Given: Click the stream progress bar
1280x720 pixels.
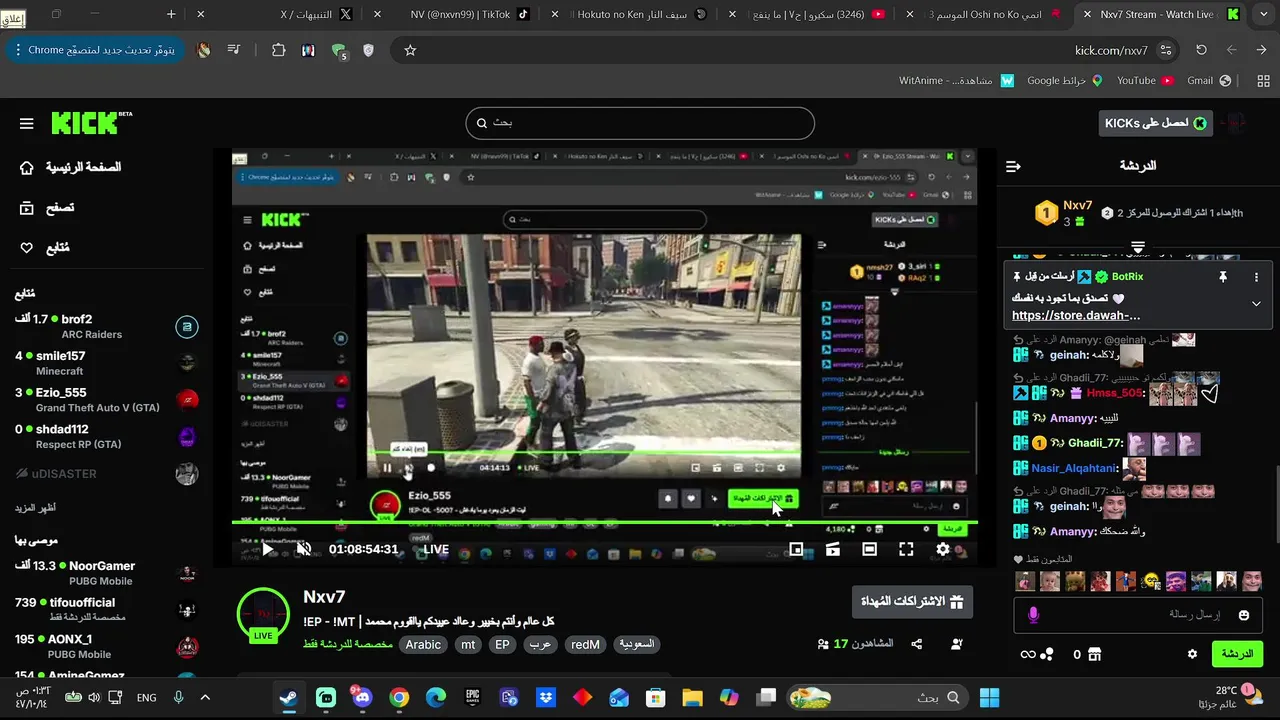Looking at the screenshot, I should 604,522.
